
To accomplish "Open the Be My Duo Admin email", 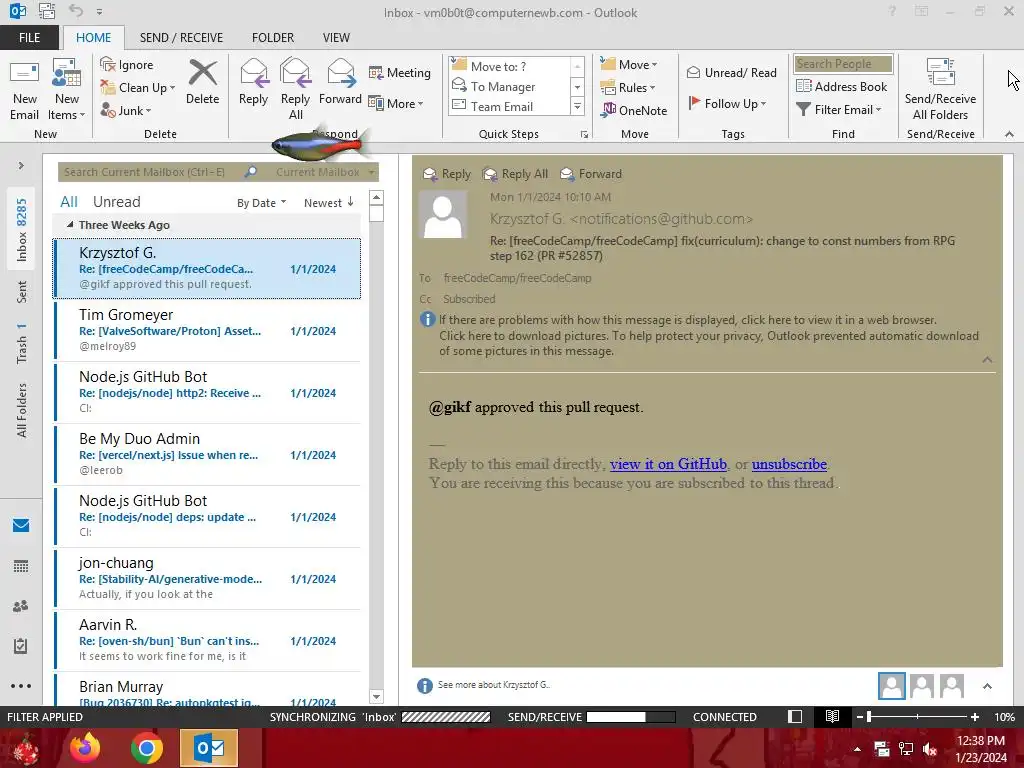I will [x=208, y=455].
